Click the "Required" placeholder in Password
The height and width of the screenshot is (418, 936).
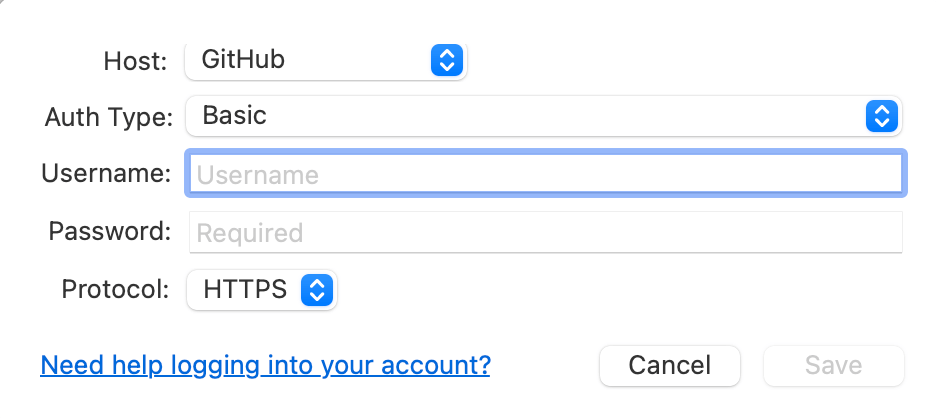[x=249, y=234]
